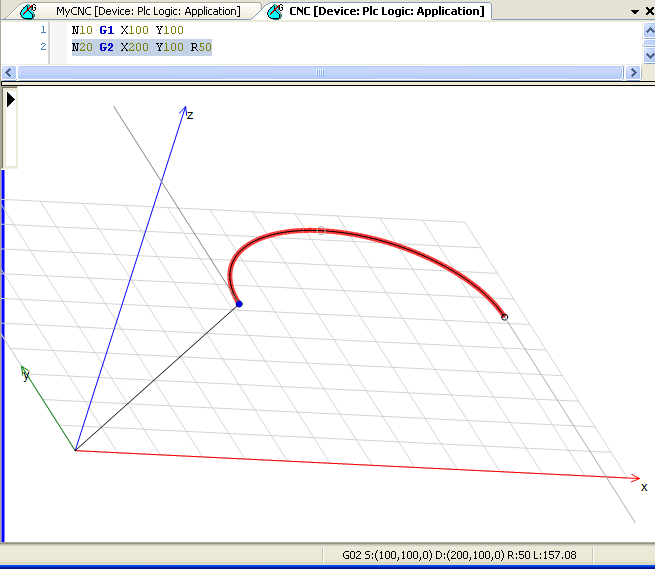This screenshot has width=655, height=569.
Task: Click the horizontal scrollbar left arrow
Action: pyautogui.click(x=9, y=72)
